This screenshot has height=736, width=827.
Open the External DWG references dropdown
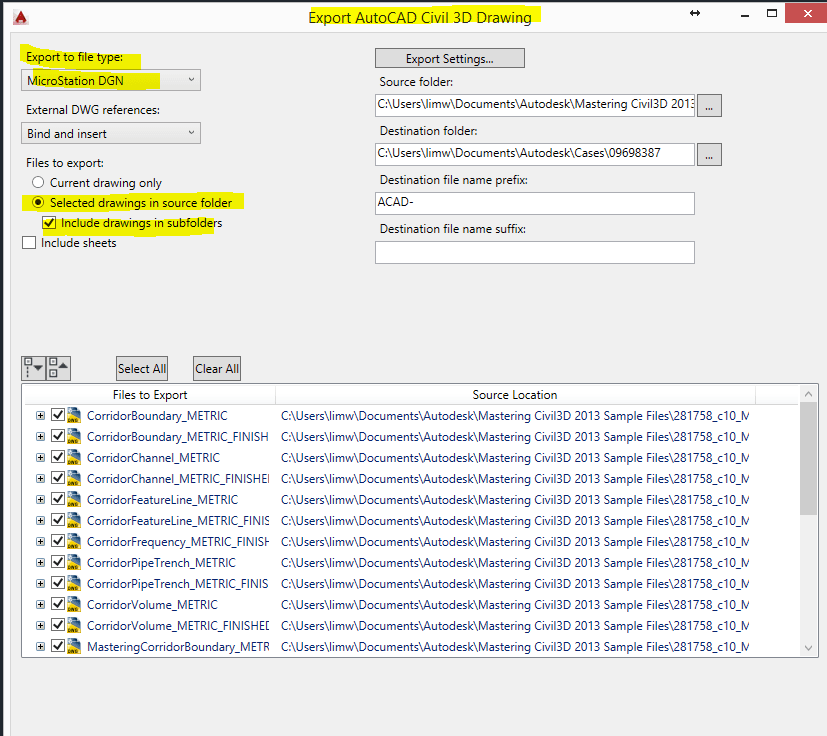click(x=111, y=133)
